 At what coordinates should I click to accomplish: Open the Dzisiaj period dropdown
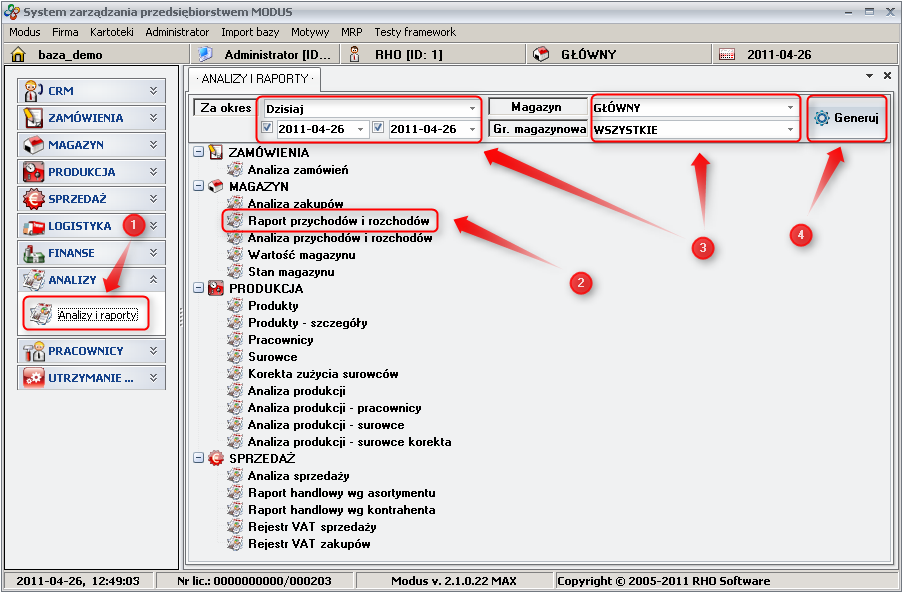click(x=472, y=108)
